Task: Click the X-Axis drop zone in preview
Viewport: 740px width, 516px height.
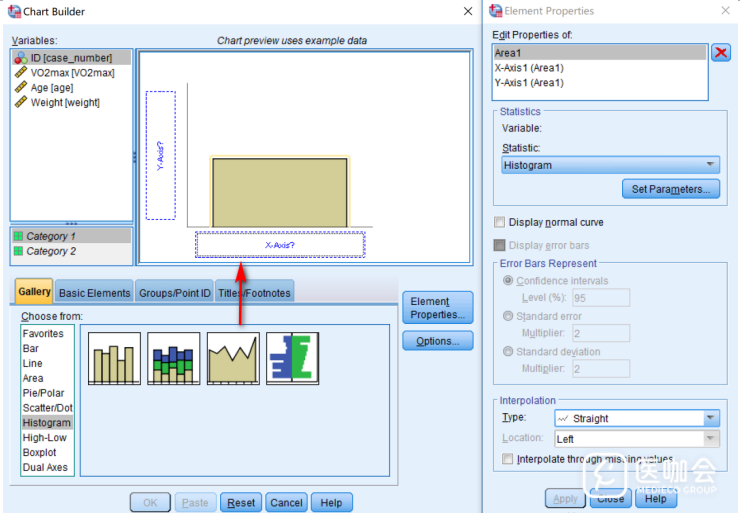Action: tap(280, 245)
